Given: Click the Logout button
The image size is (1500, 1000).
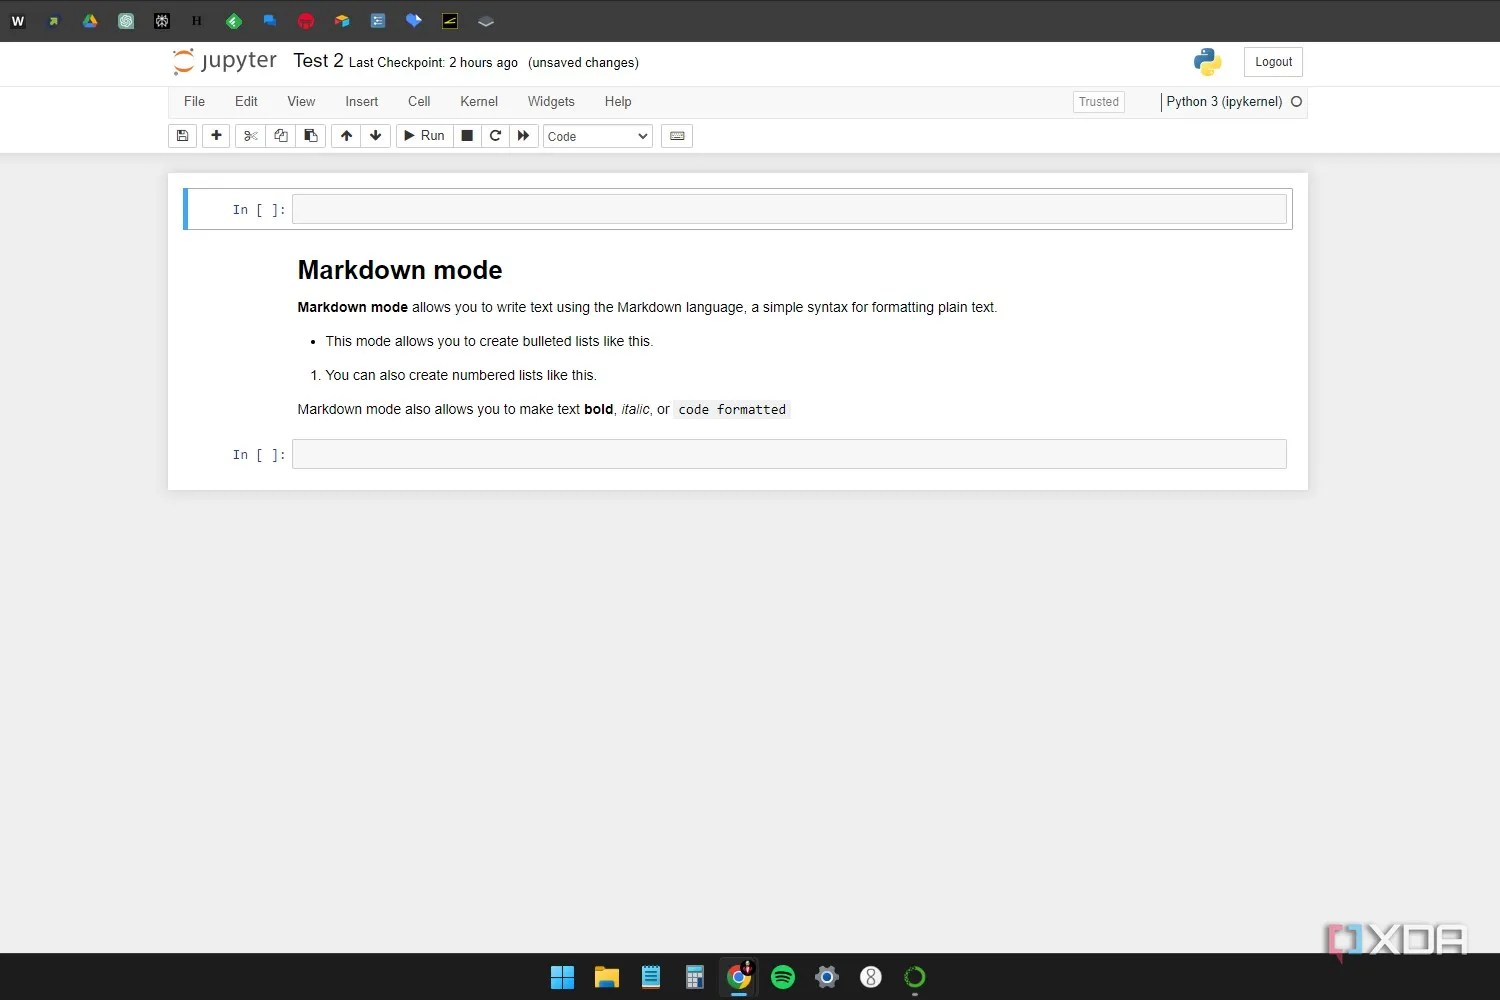Looking at the screenshot, I should click(x=1272, y=61).
